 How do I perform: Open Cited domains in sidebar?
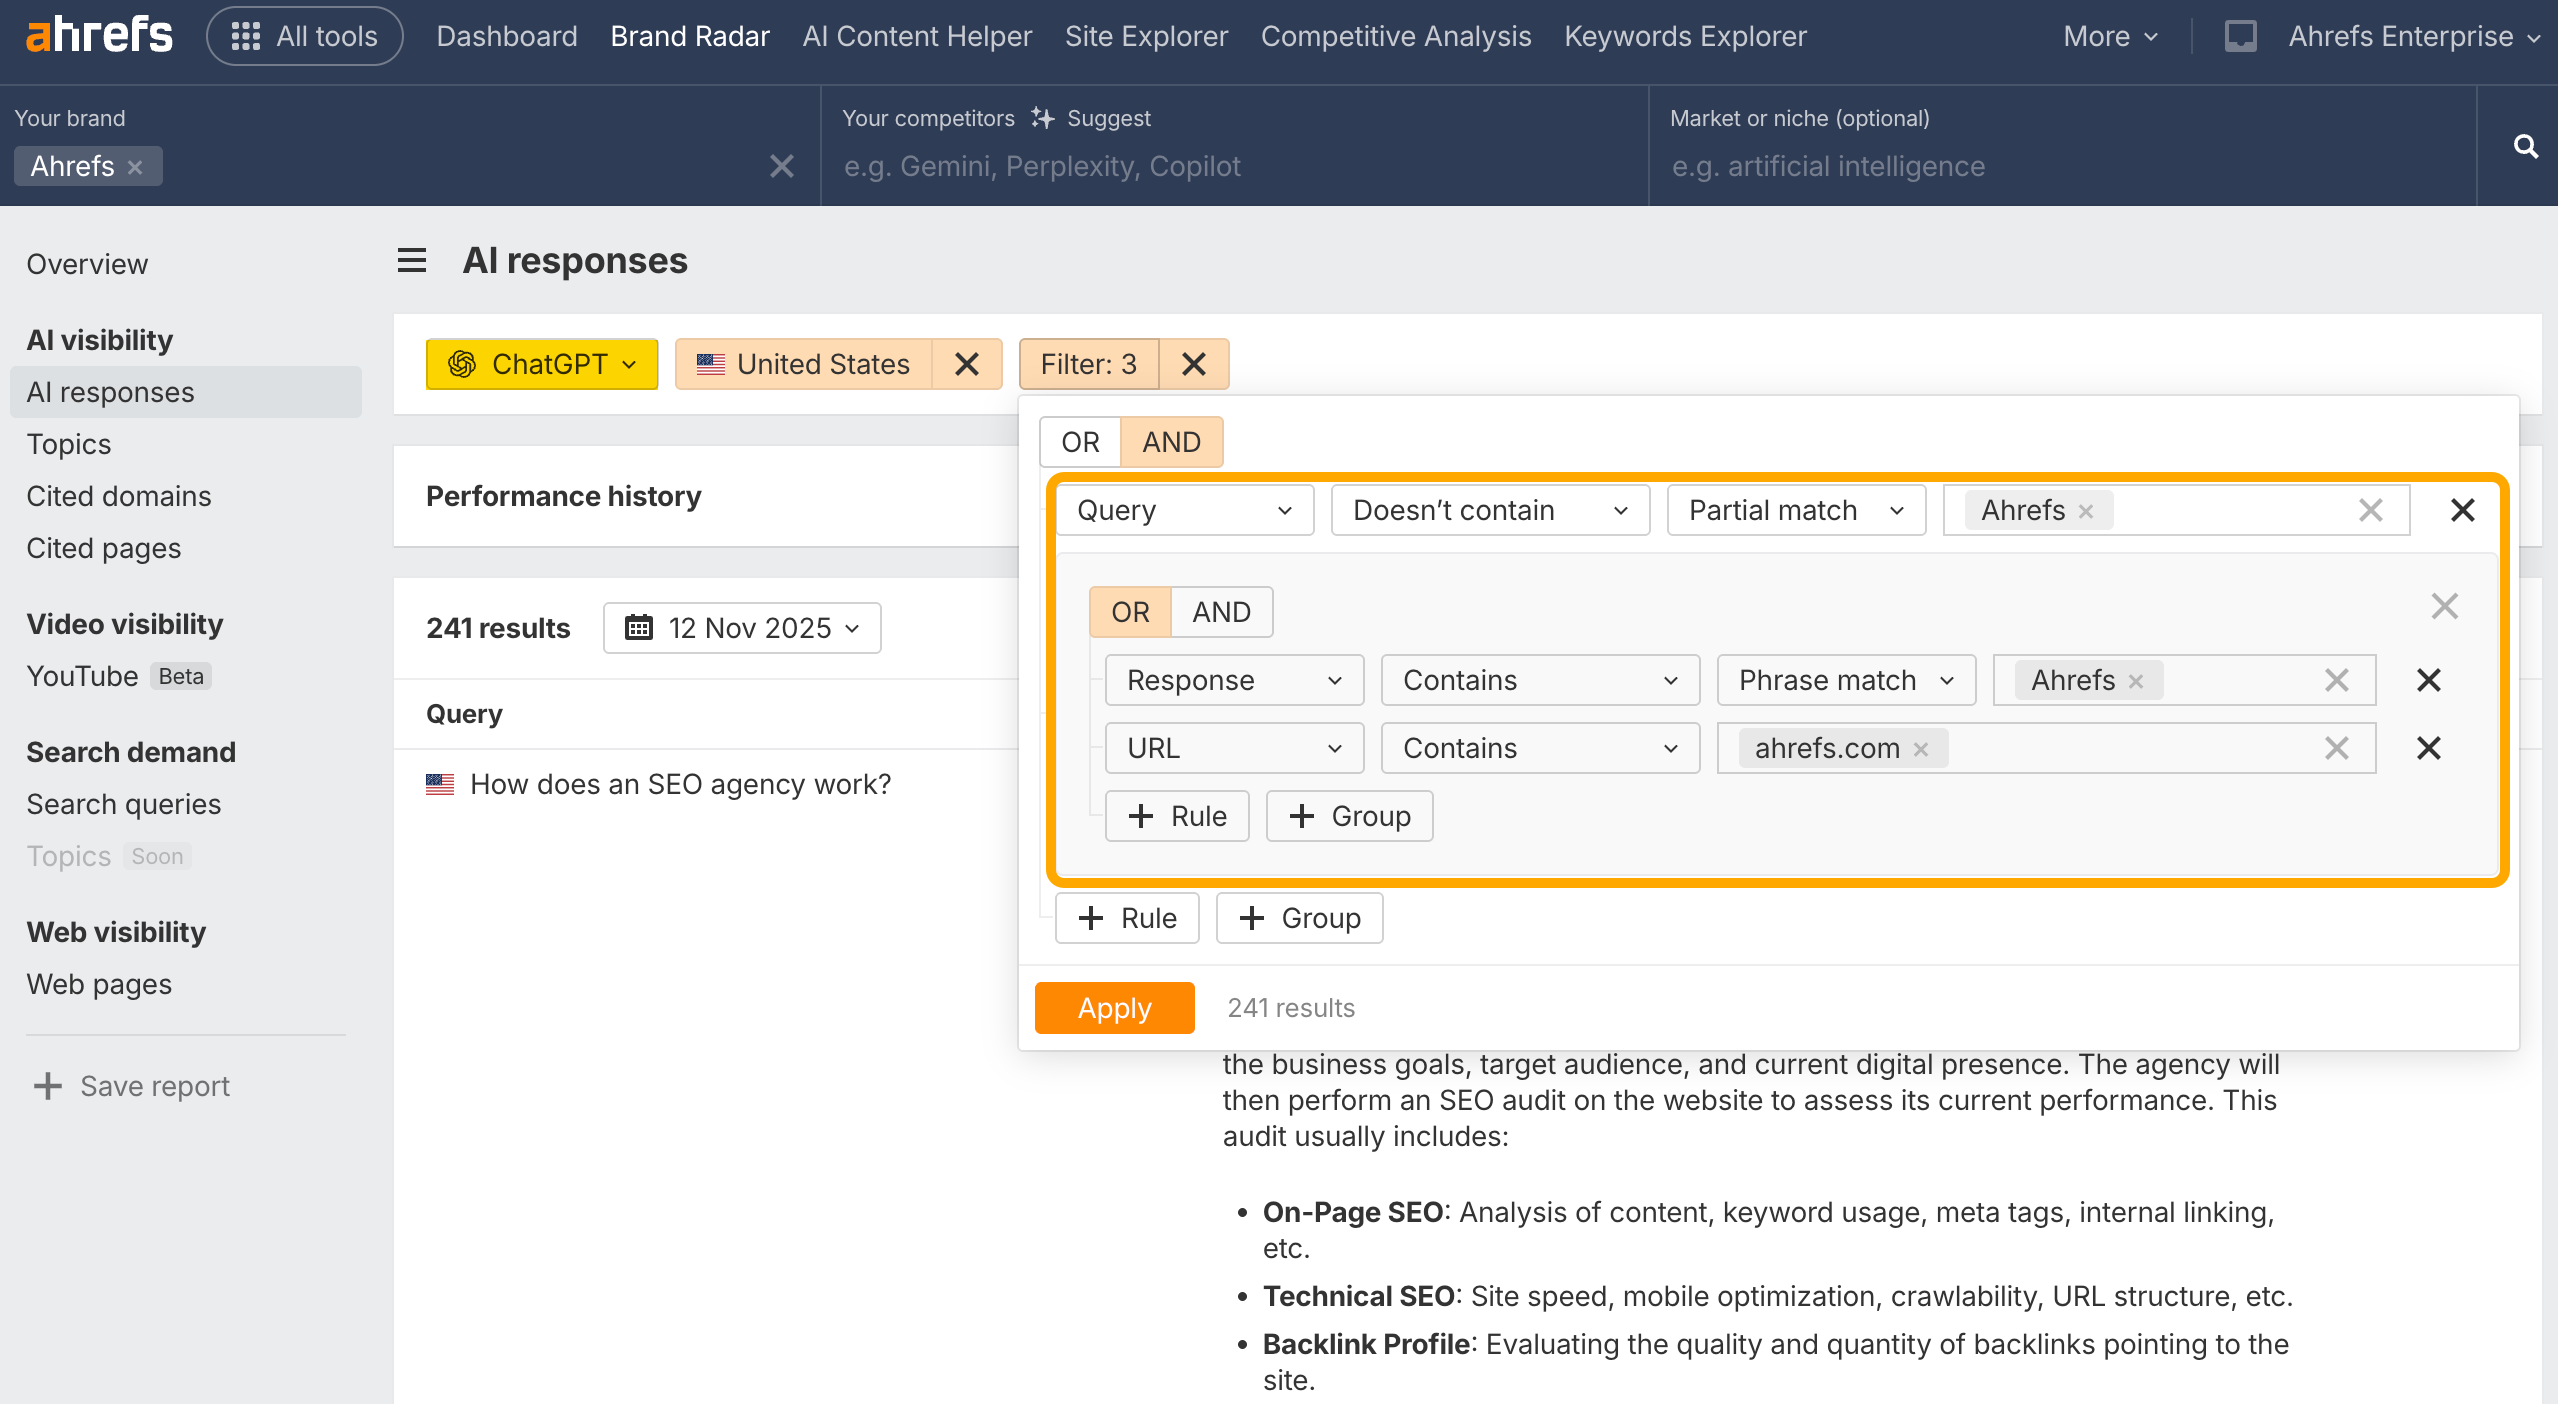[x=118, y=496]
